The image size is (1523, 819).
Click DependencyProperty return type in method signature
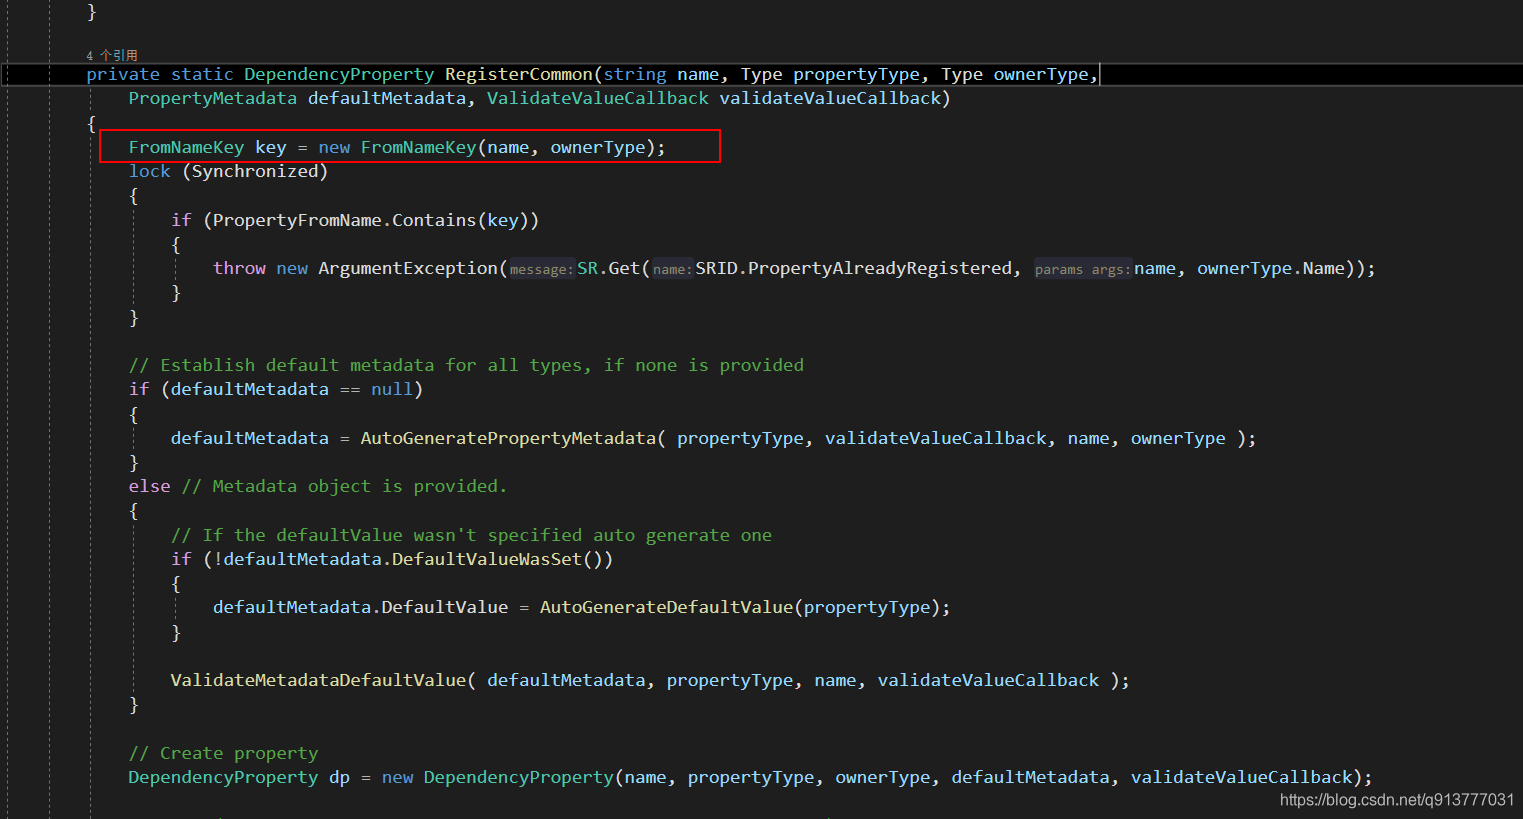click(339, 74)
